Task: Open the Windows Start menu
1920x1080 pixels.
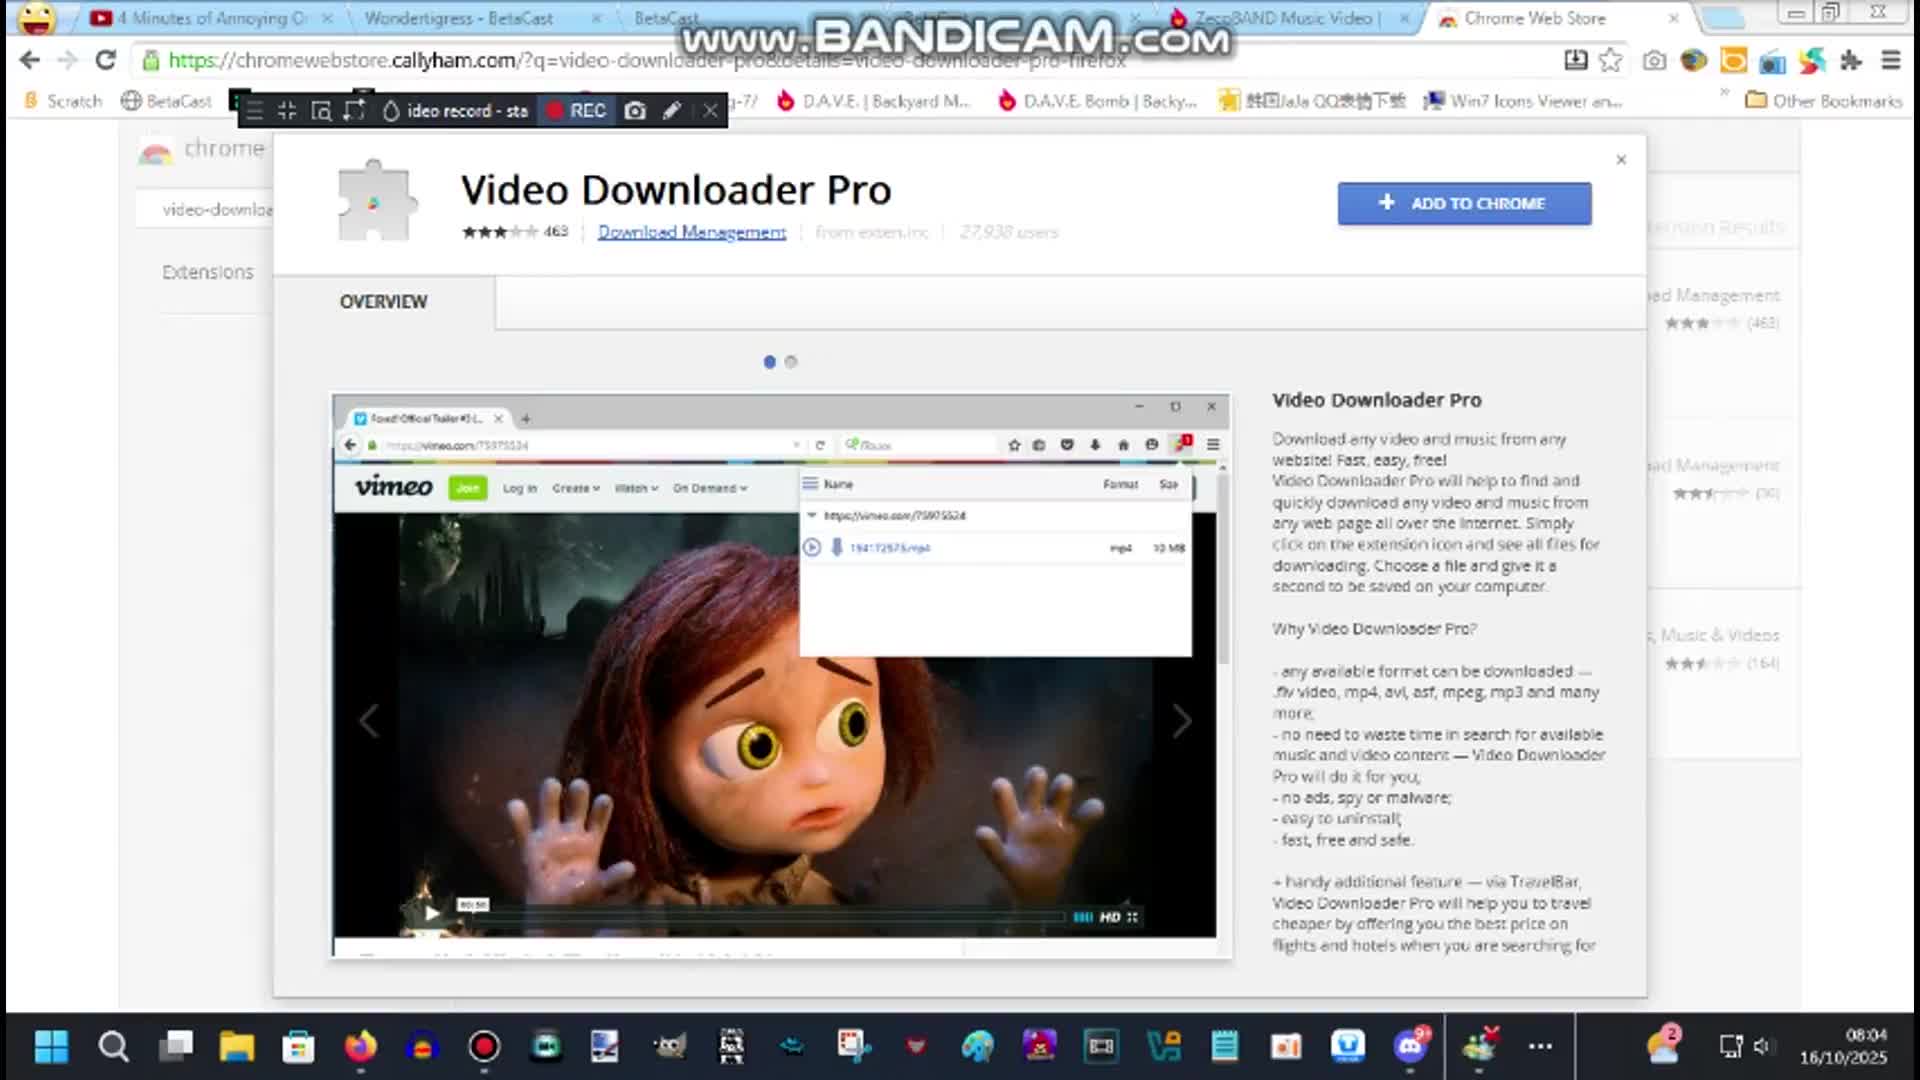Action: pos(51,1047)
